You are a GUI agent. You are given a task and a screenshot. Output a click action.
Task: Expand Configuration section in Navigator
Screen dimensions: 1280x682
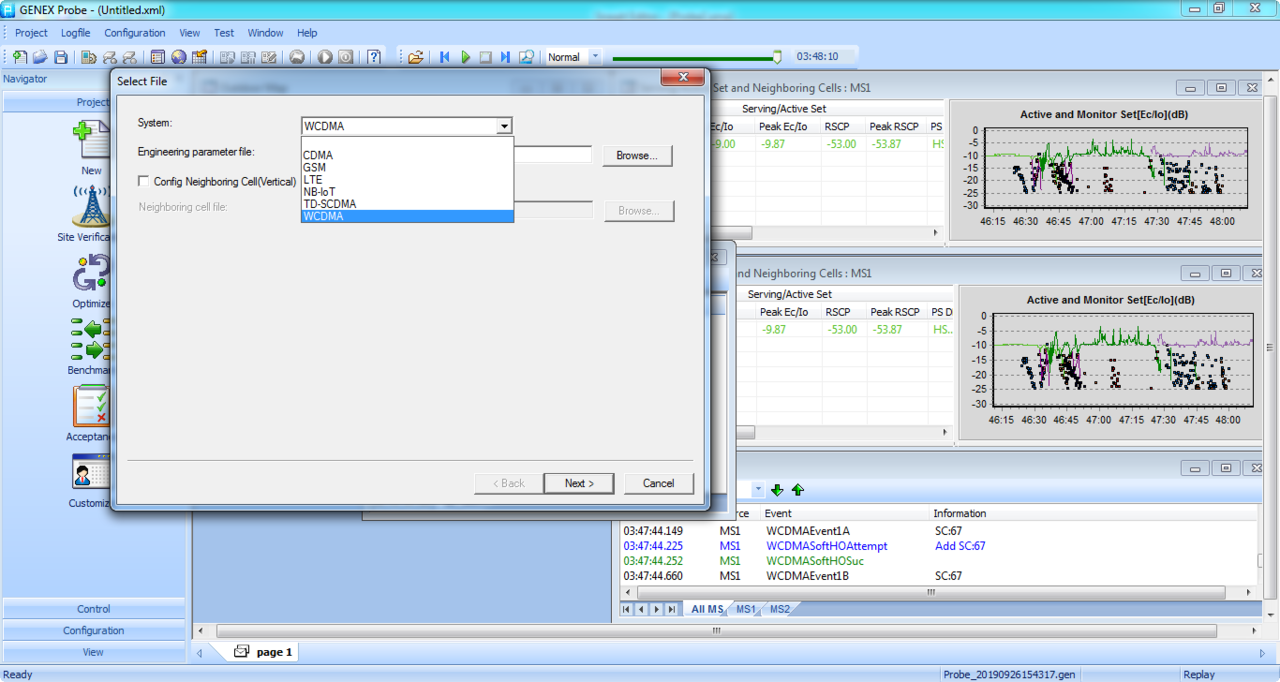(x=93, y=631)
